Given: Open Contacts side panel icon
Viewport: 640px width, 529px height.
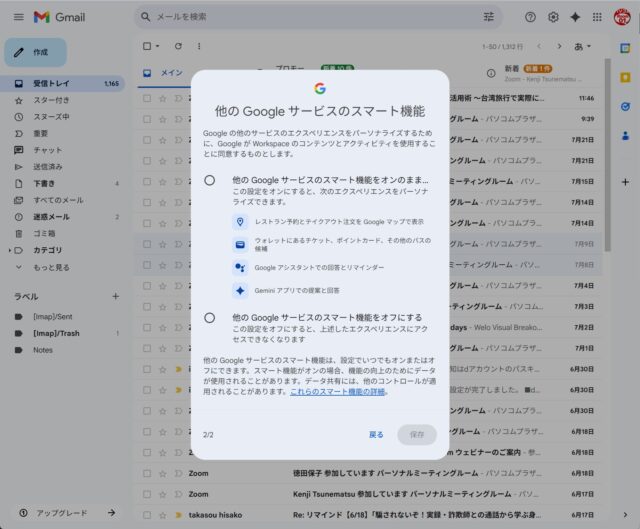Looking at the screenshot, I should [625, 136].
